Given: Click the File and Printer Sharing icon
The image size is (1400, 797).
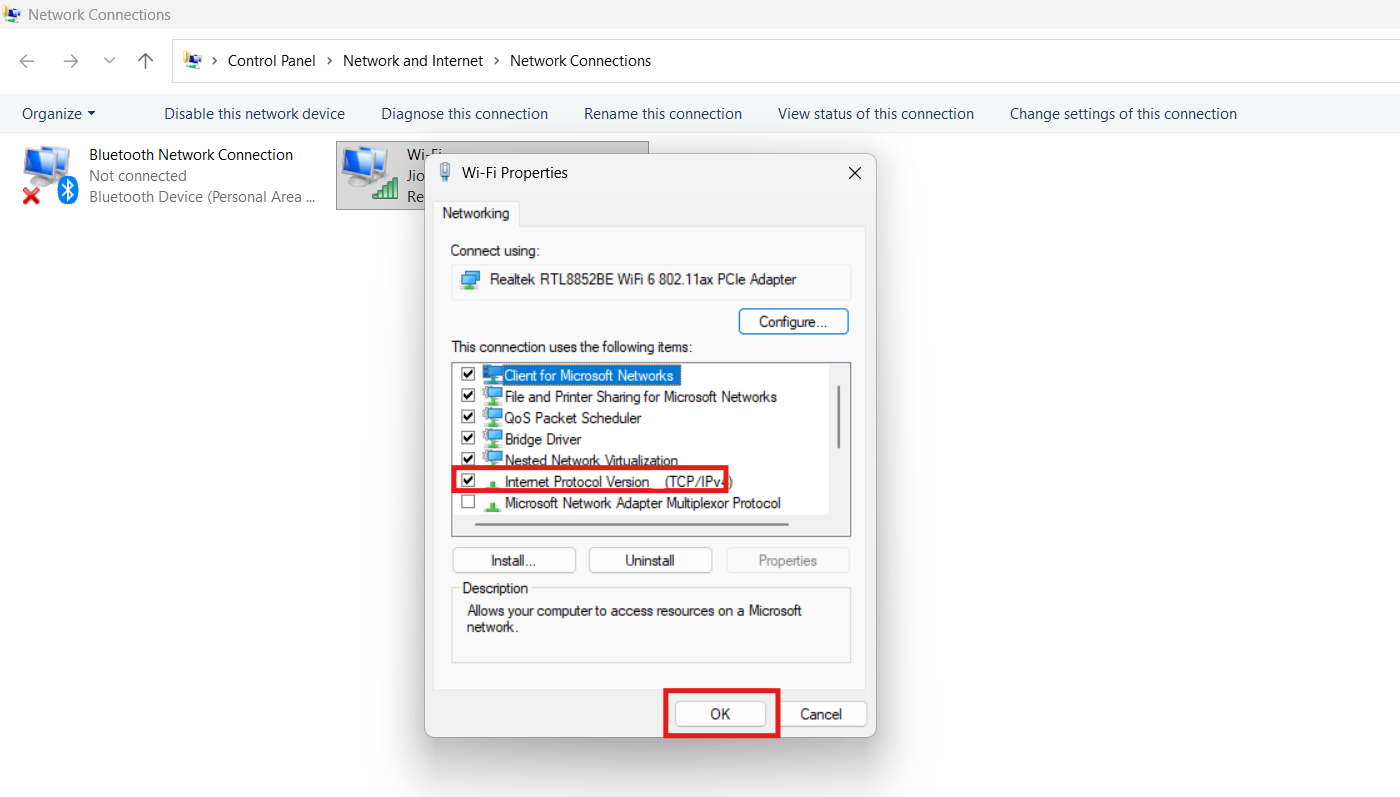Looking at the screenshot, I should tap(493, 396).
